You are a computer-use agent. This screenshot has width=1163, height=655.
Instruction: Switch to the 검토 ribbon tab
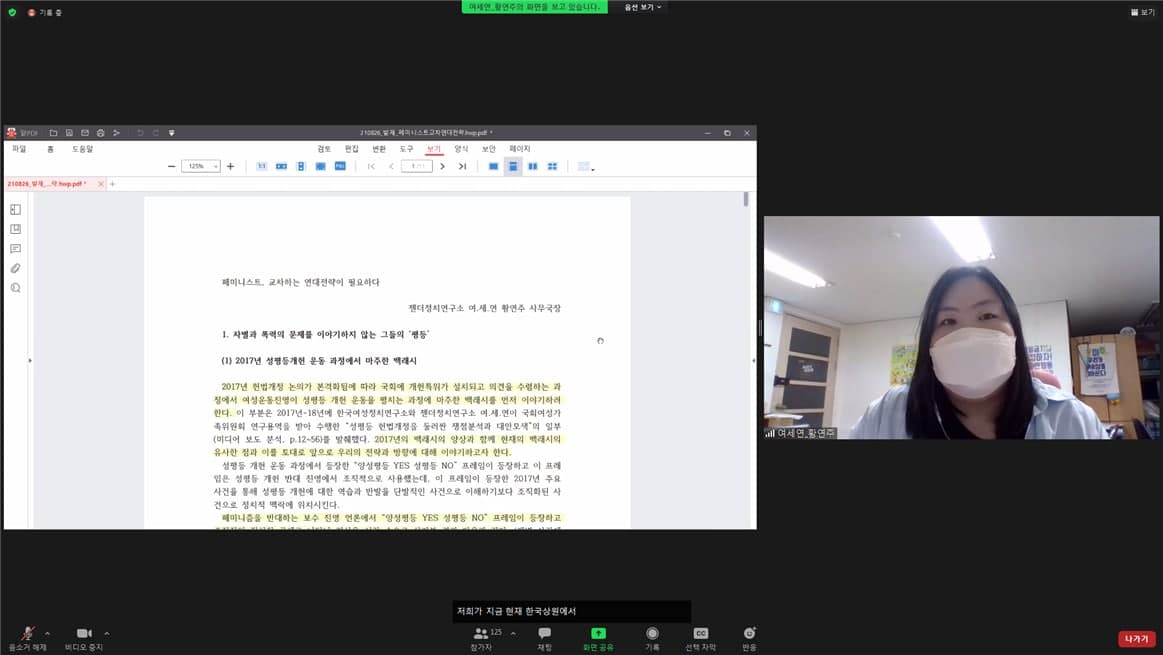pos(324,149)
